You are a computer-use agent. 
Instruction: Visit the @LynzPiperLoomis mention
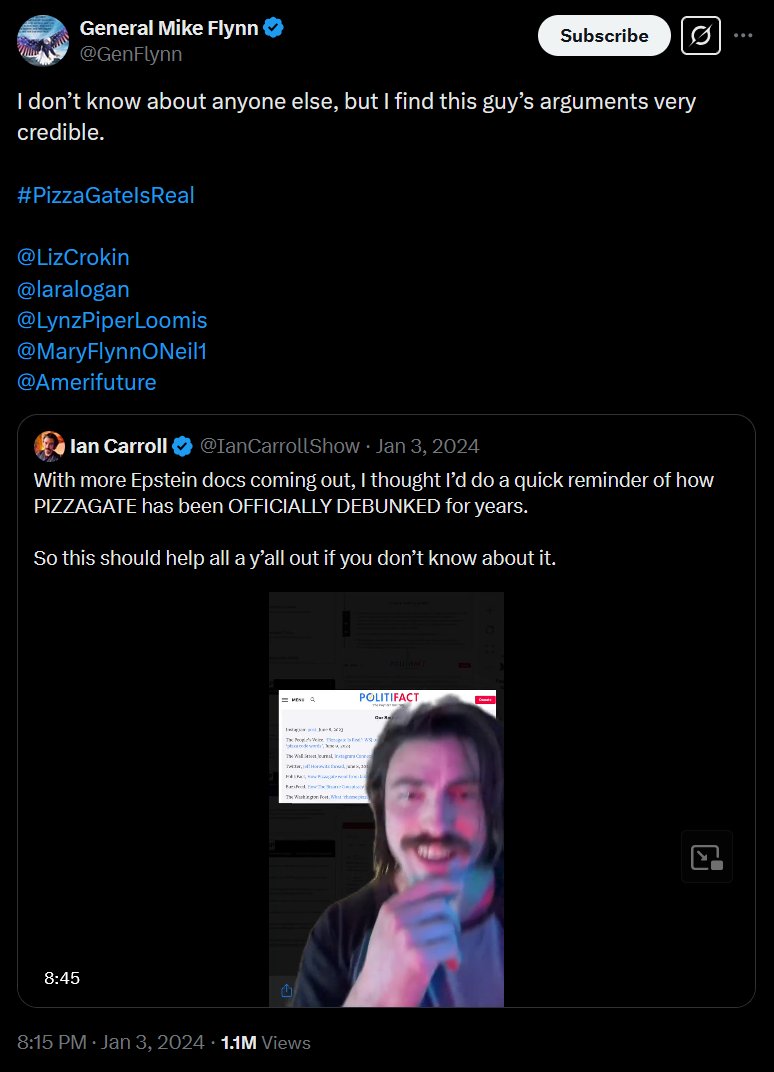coord(112,320)
